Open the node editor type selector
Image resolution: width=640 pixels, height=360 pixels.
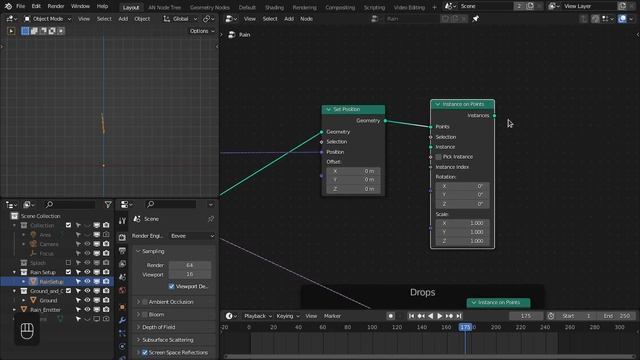coord(231,19)
